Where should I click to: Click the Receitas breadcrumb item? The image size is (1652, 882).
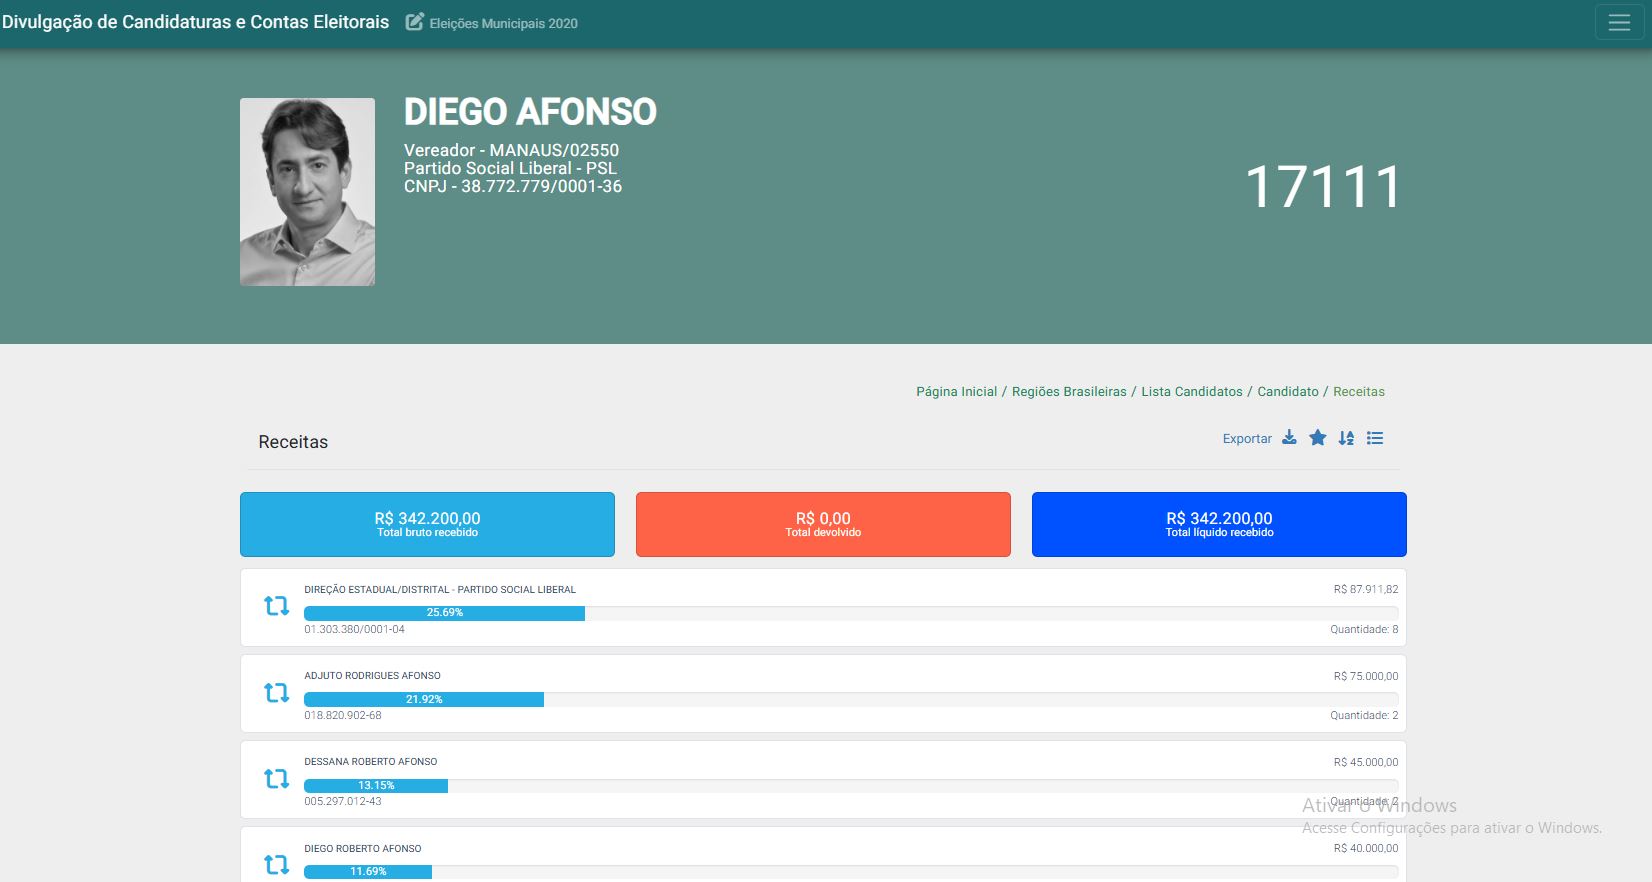1359,392
